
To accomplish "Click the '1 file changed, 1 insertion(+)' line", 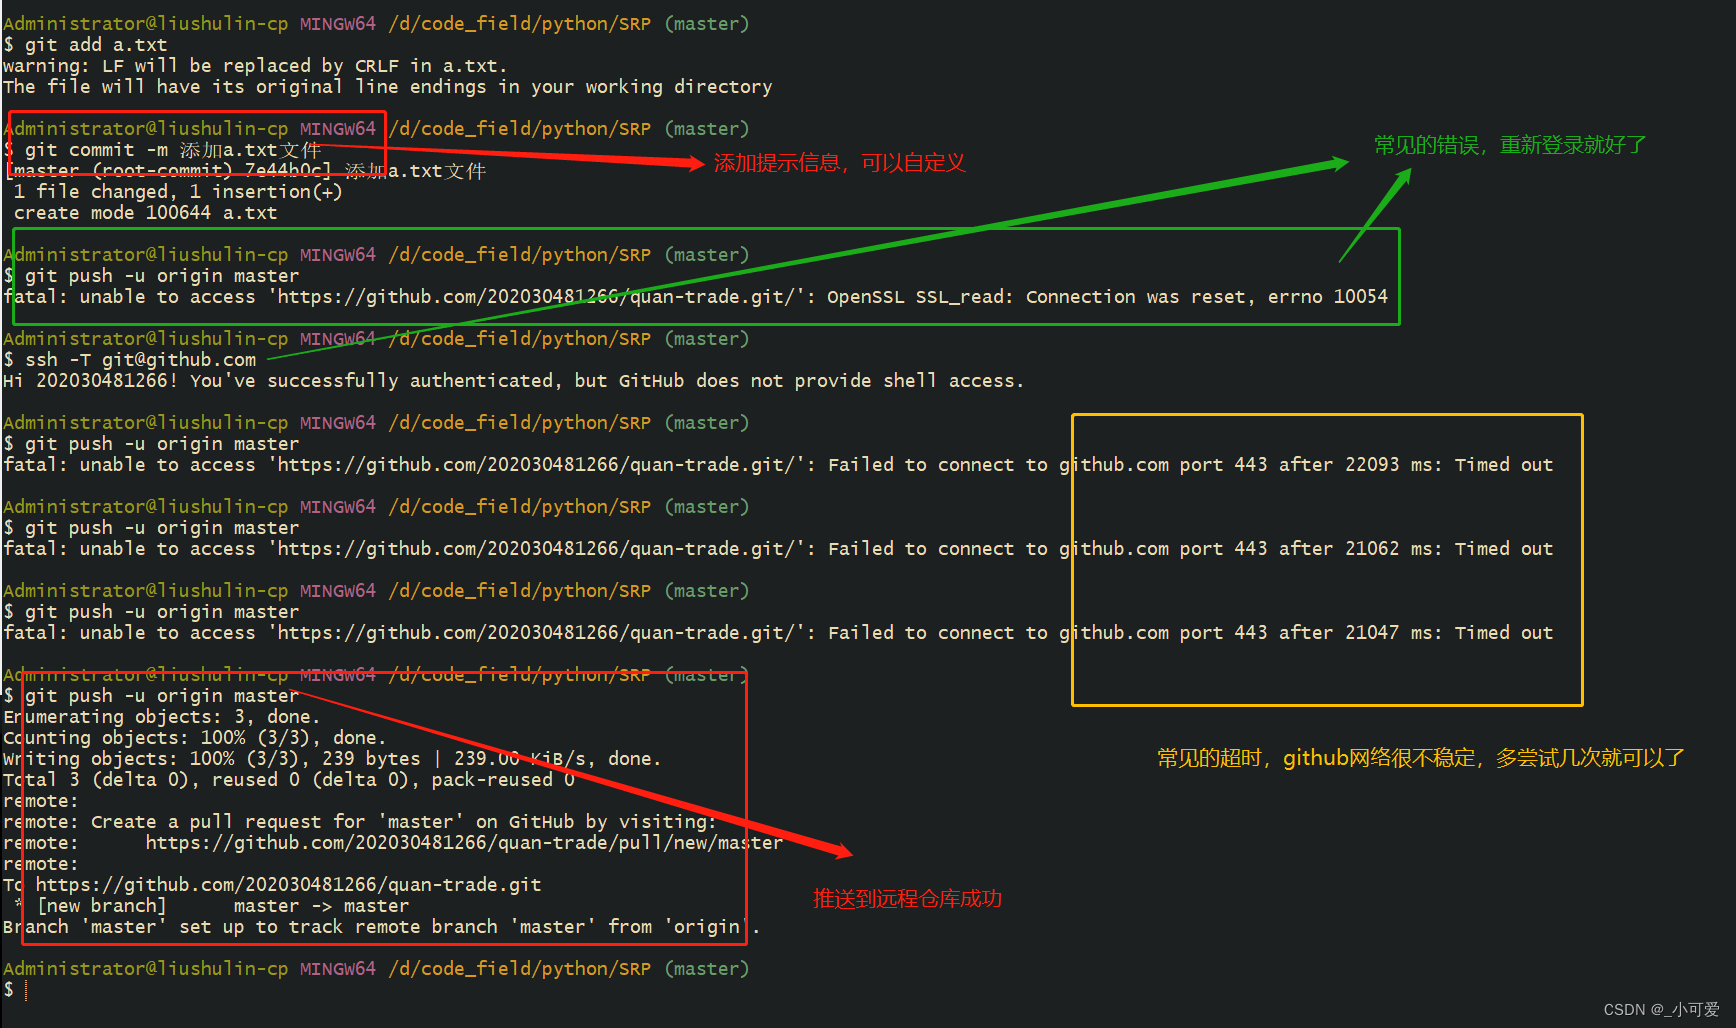I will (178, 192).
